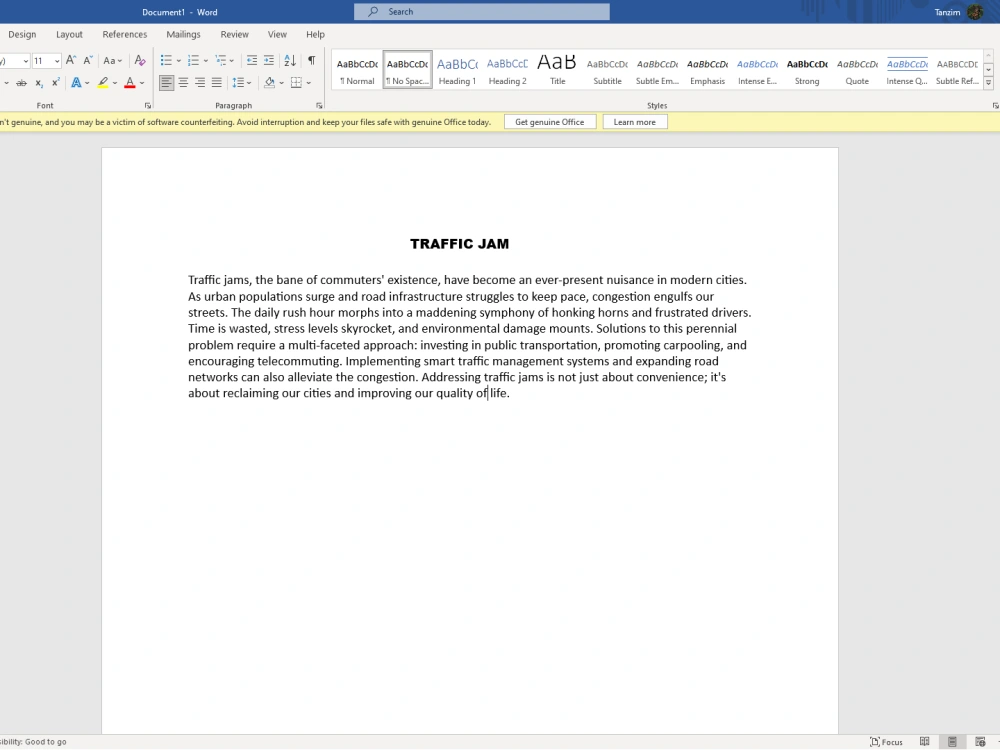Screen dimensions: 1000x750
Task: Apply the Quote style
Action: (857, 70)
